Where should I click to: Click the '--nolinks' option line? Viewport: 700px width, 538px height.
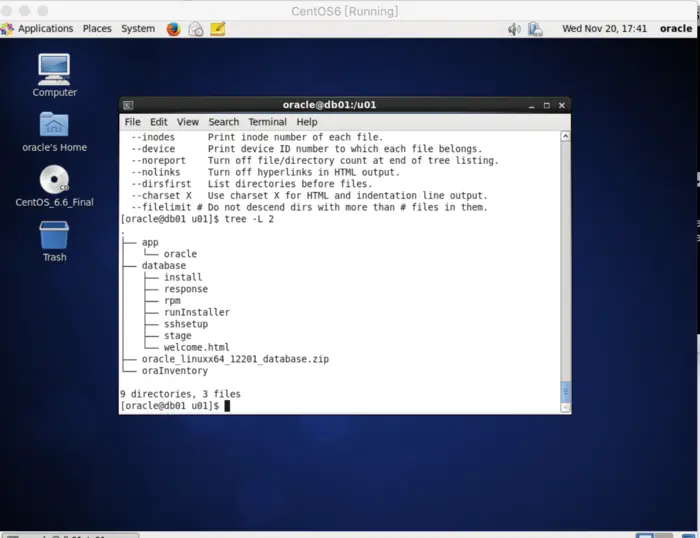266,172
